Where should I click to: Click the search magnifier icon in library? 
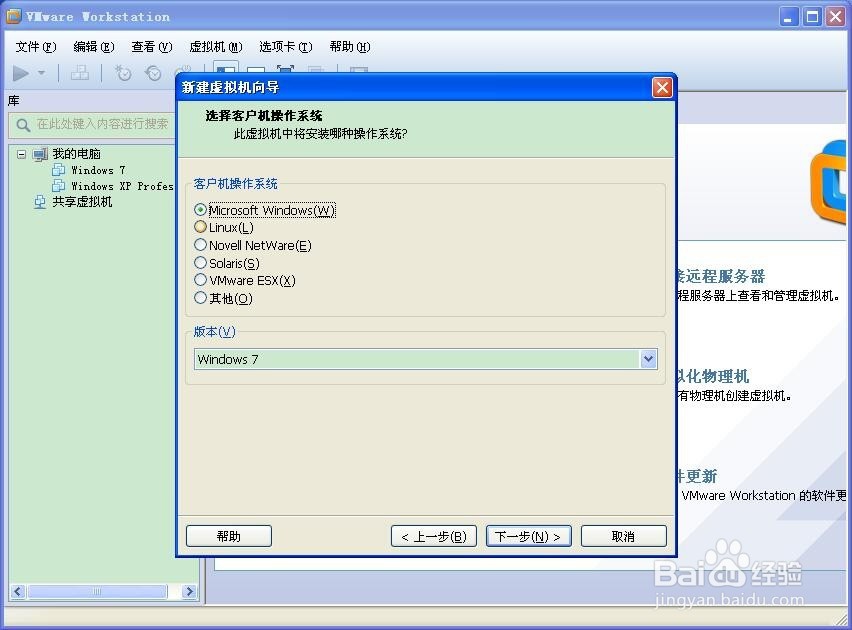coord(23,126)
